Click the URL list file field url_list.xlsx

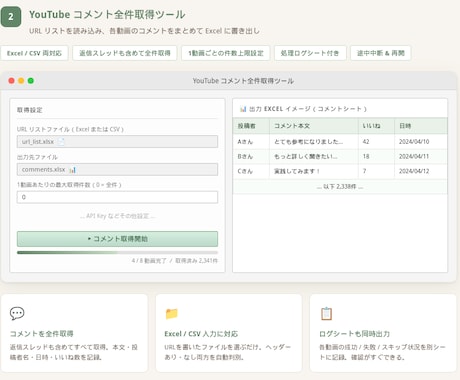pos(117,142)
